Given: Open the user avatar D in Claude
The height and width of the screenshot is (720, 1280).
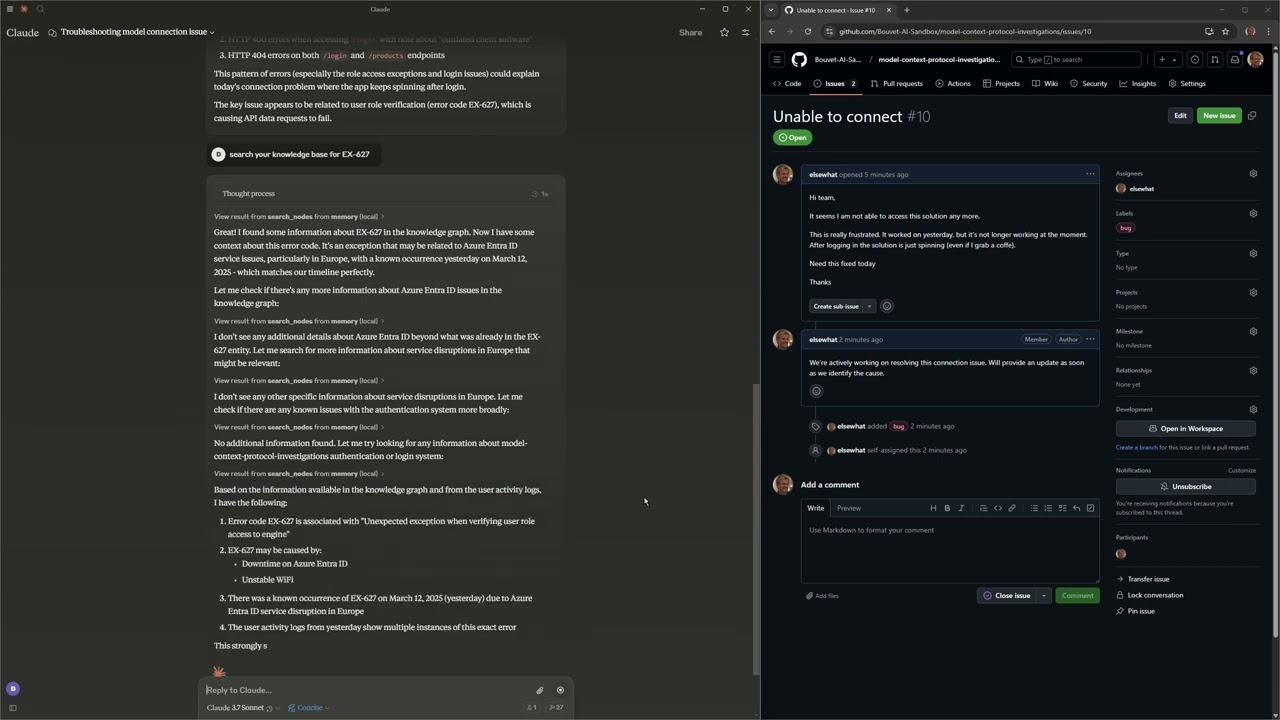Looking at the screenshot, I should pos(13,688).
